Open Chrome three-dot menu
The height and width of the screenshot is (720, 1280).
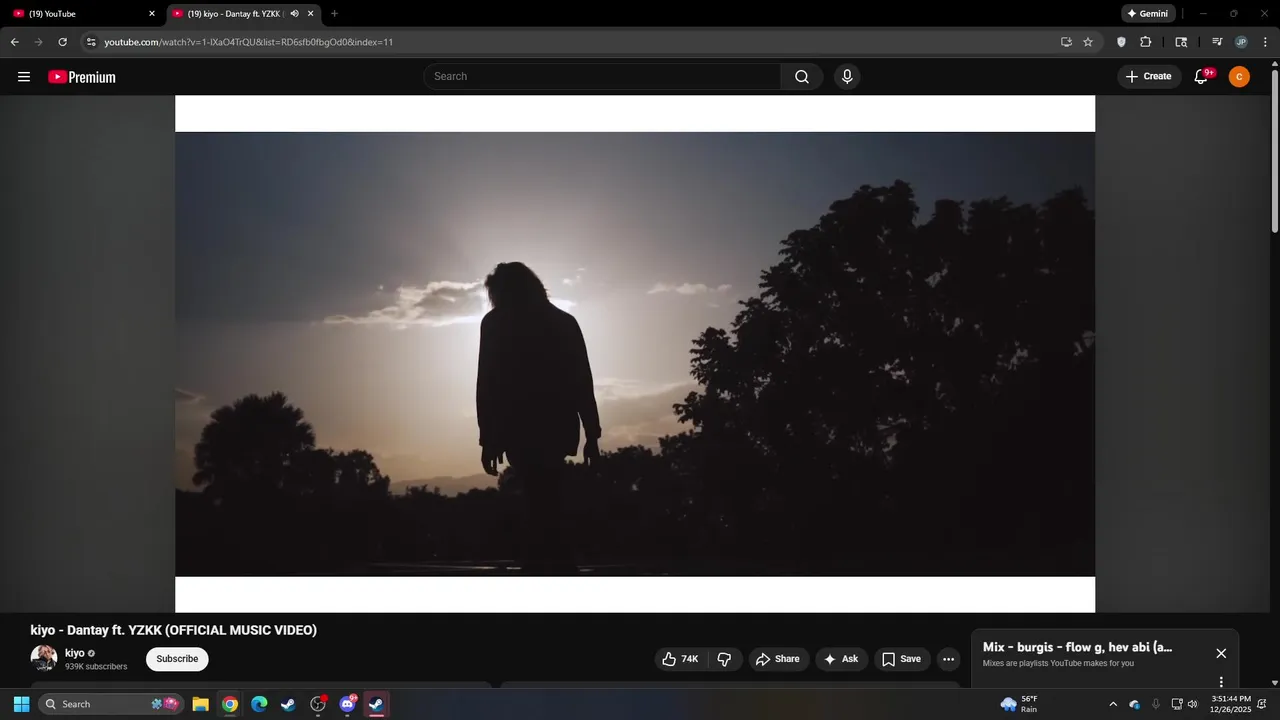pos(1265,42)
